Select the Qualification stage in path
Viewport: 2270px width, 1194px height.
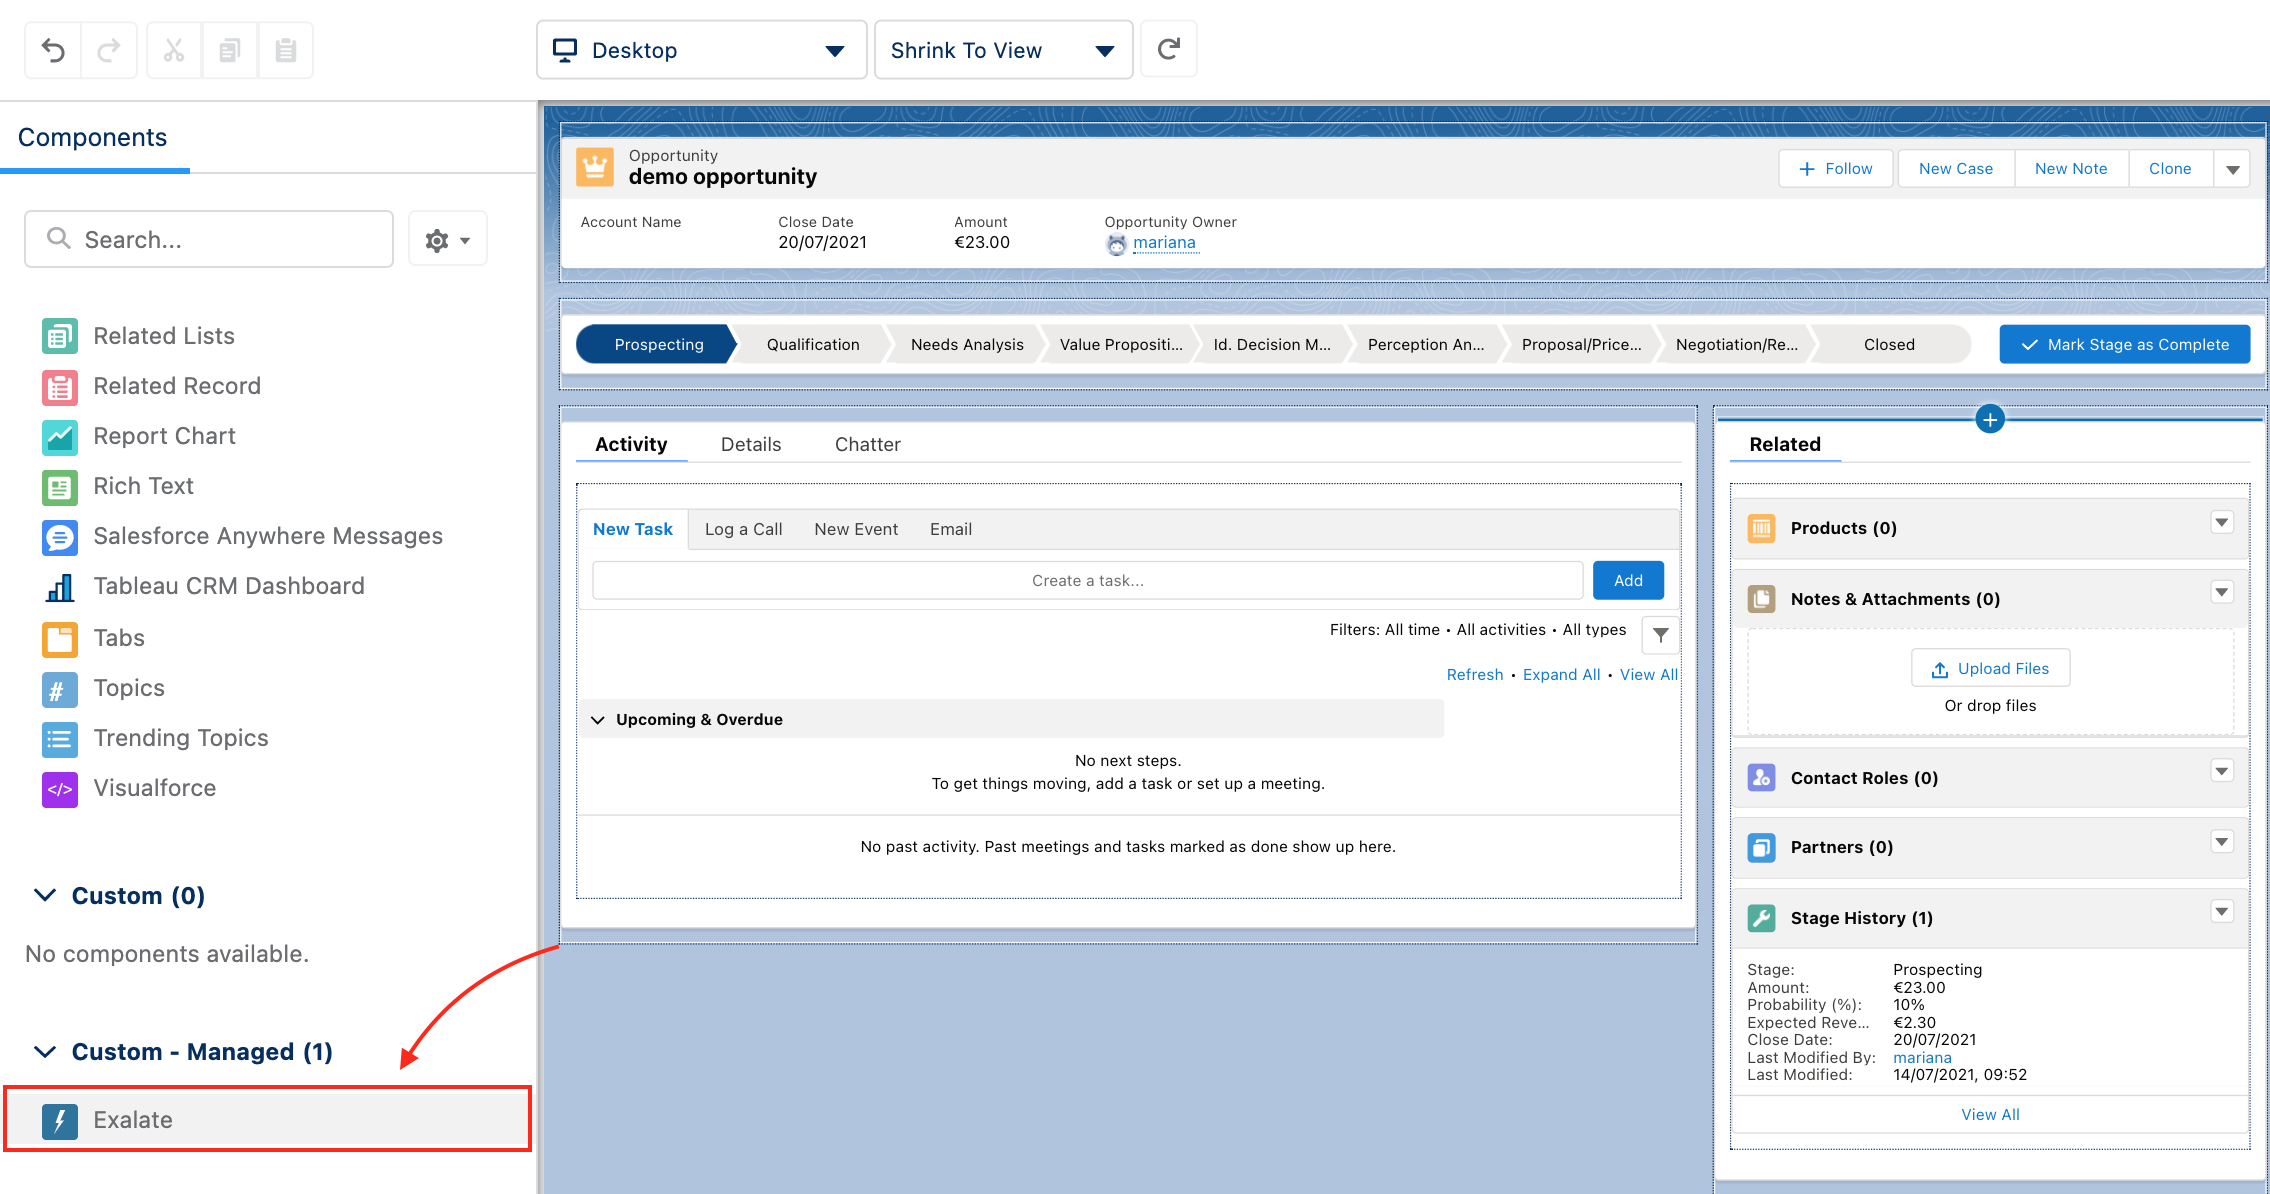(812, 345)
